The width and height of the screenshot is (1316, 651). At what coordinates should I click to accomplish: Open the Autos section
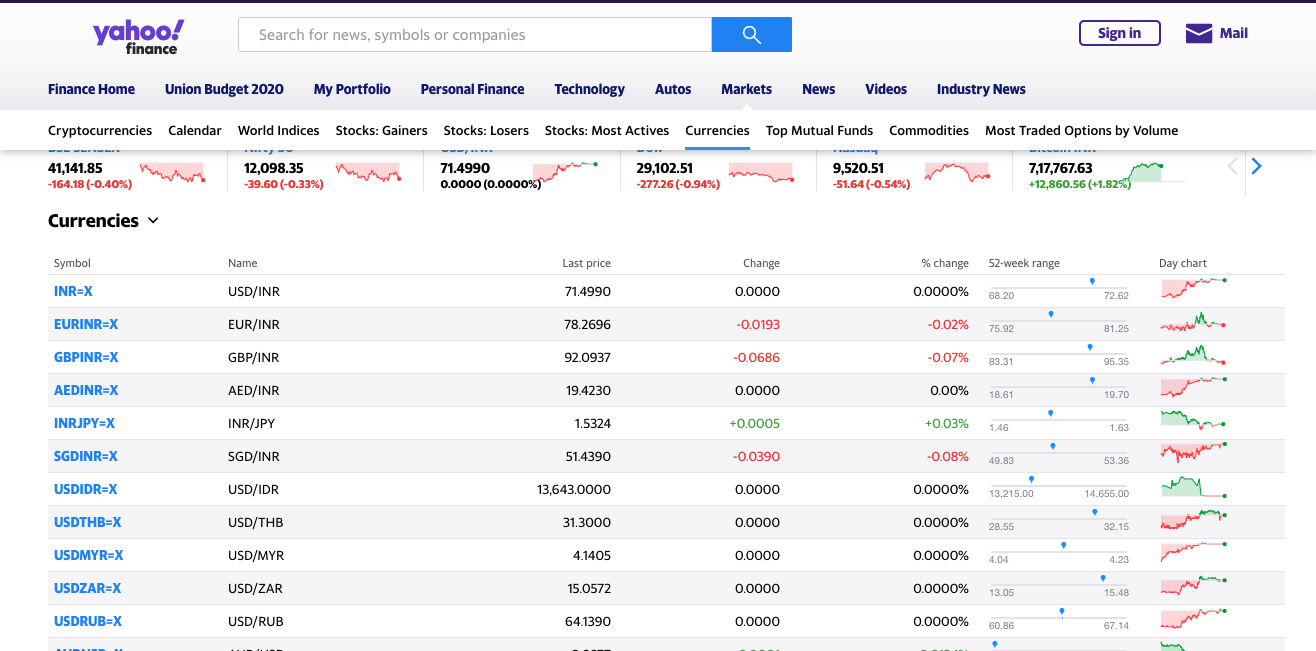pyautogui.click(x=673, y=89)
